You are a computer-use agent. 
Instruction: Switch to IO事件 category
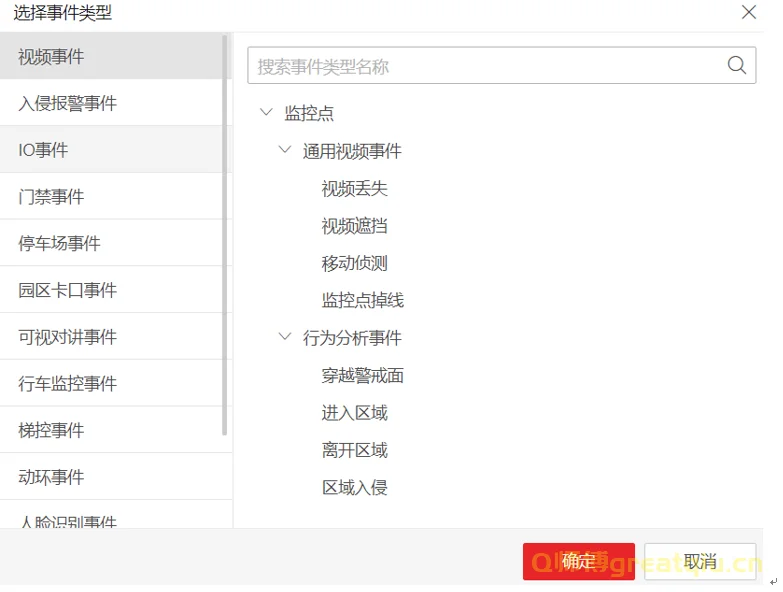click(43, 150)
